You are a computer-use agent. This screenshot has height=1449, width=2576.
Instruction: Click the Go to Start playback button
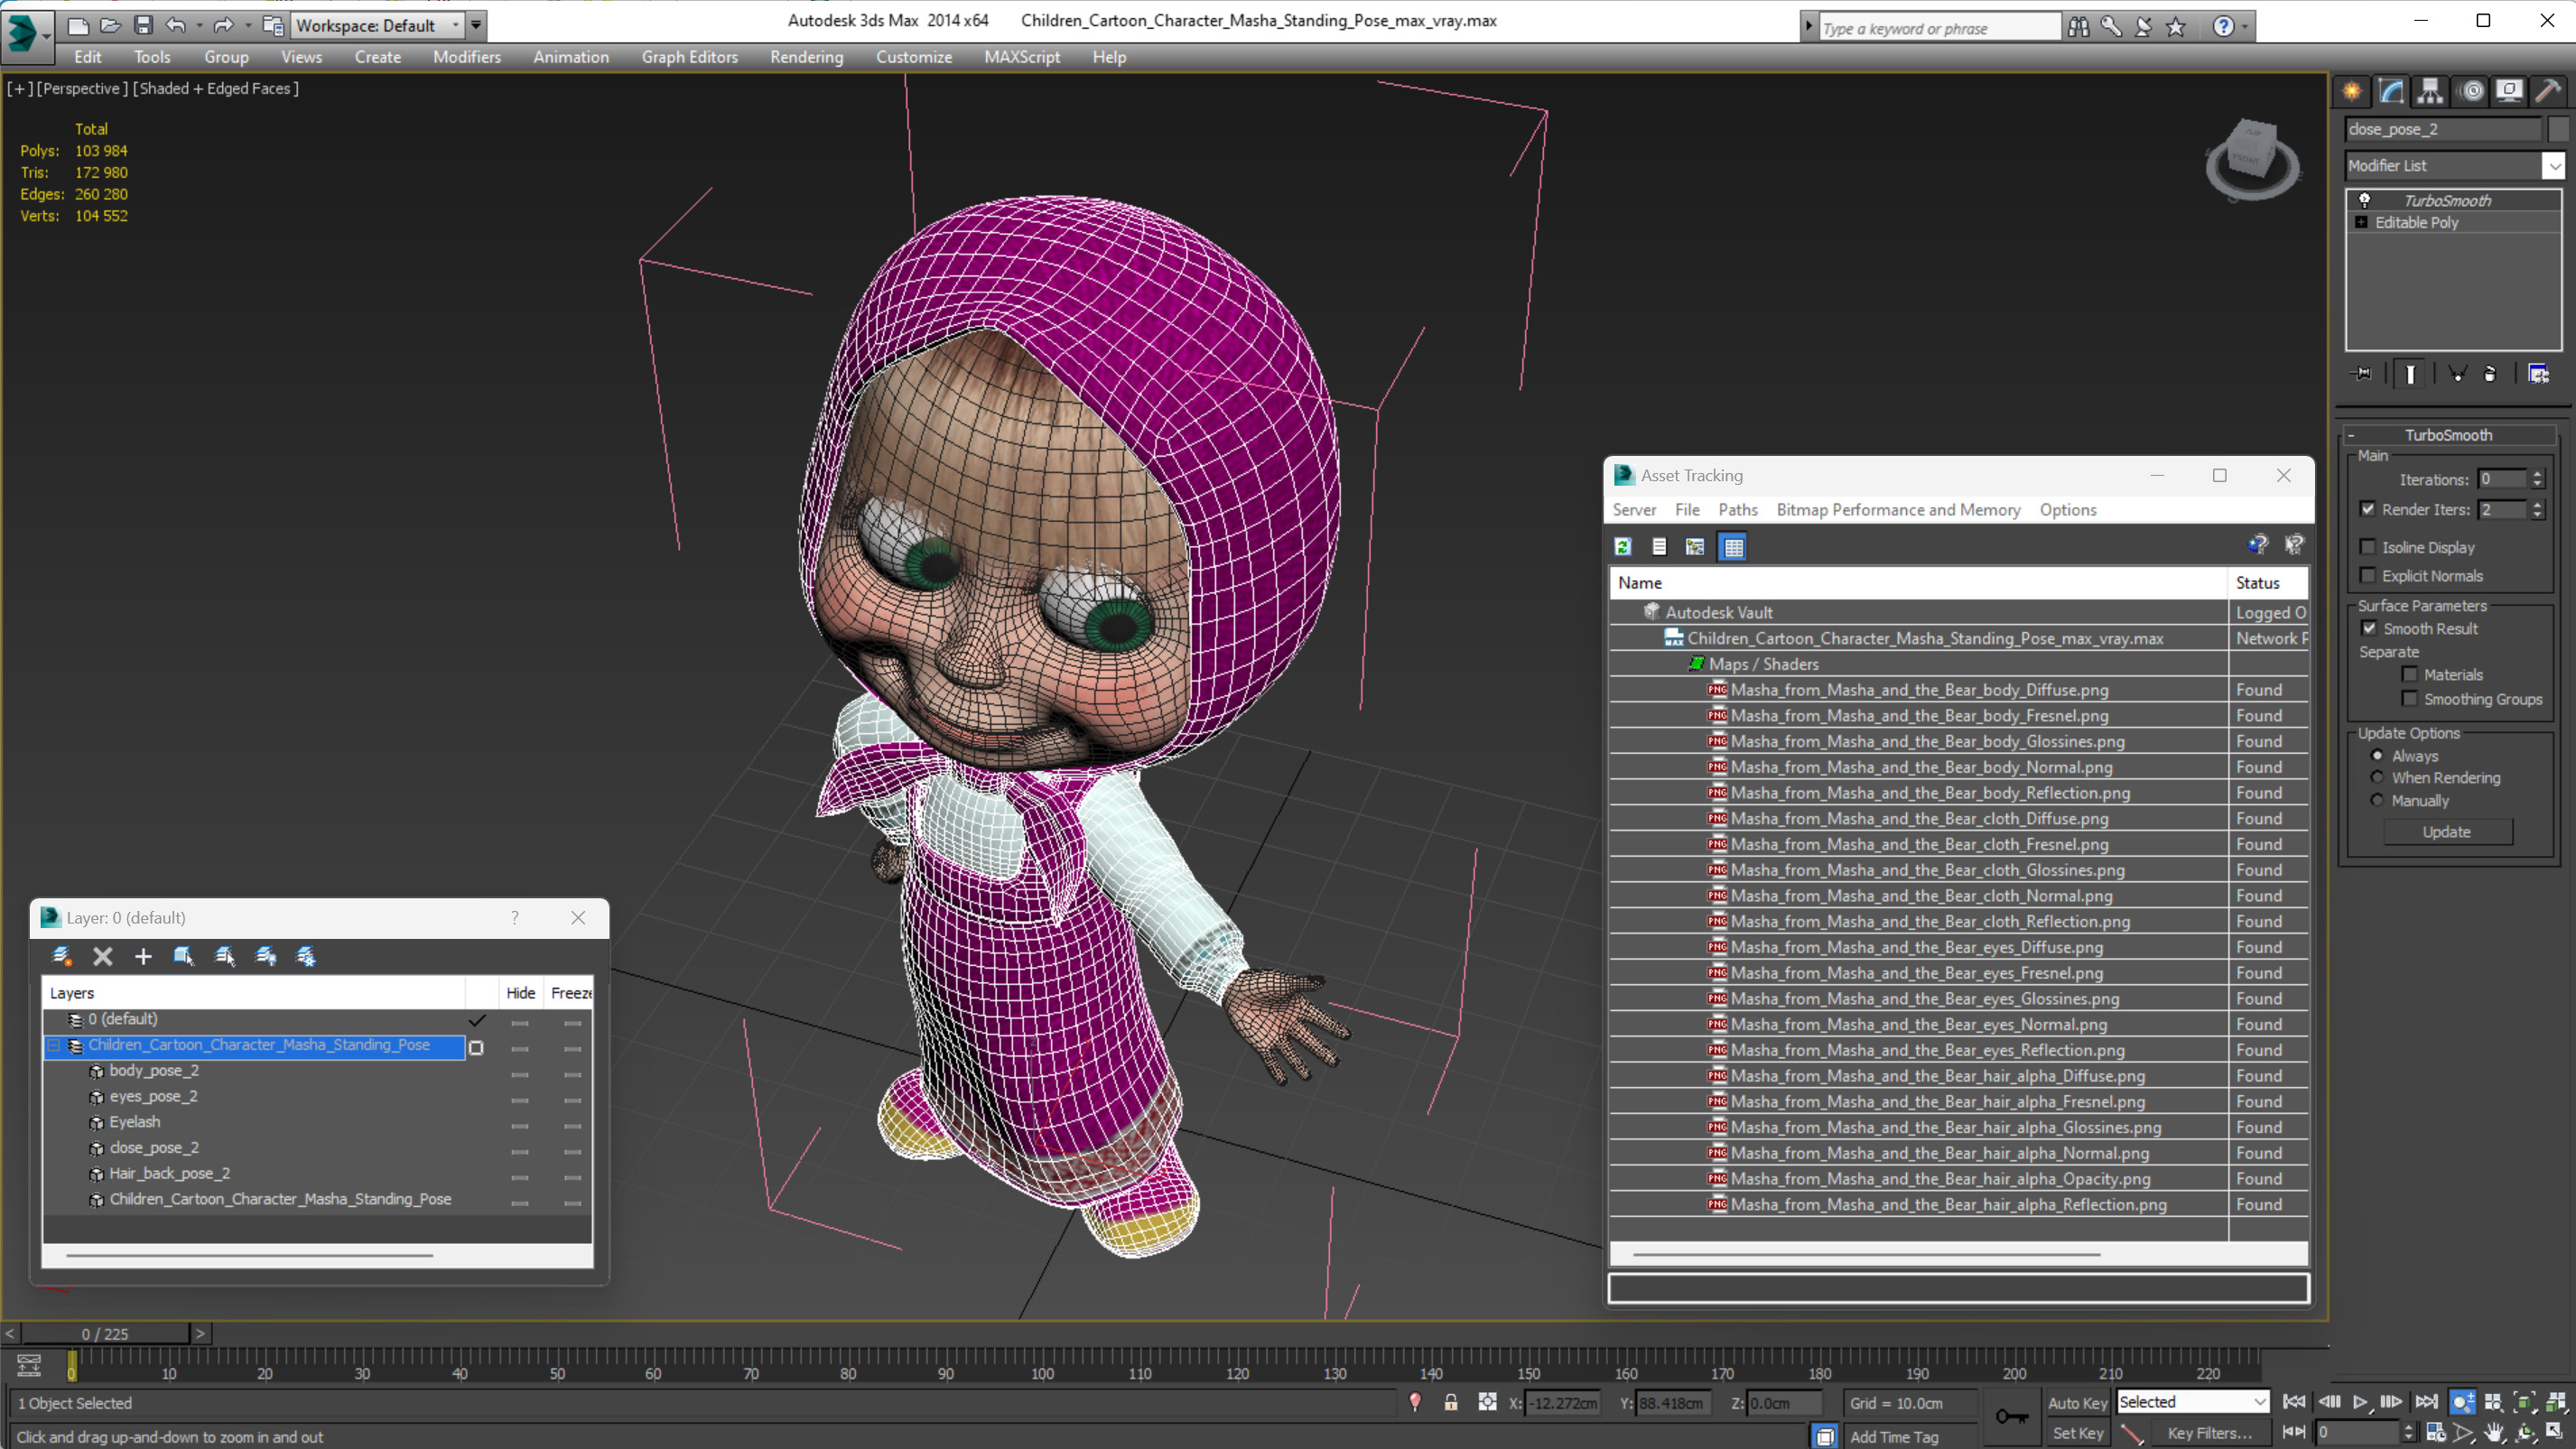click(2294, 1402)
